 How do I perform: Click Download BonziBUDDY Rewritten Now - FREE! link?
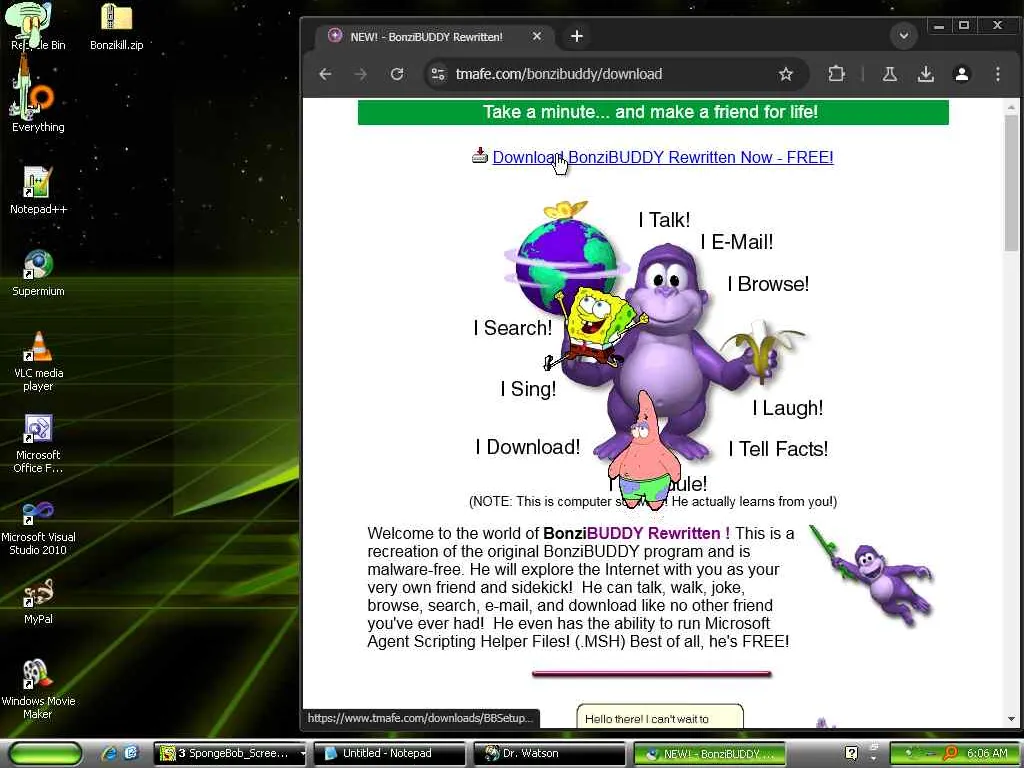click(663, 157)
